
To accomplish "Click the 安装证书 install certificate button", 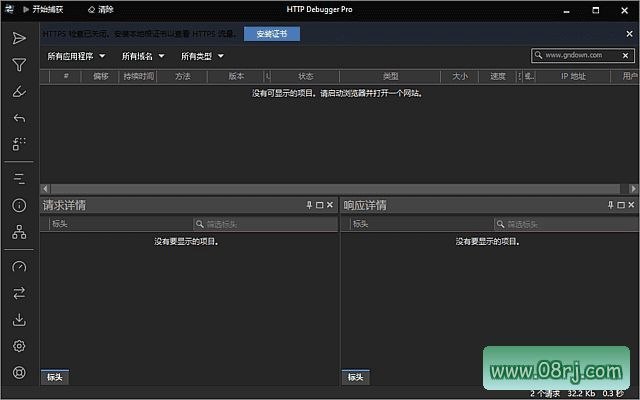I will pyautogui.click(x=272, y=34).
